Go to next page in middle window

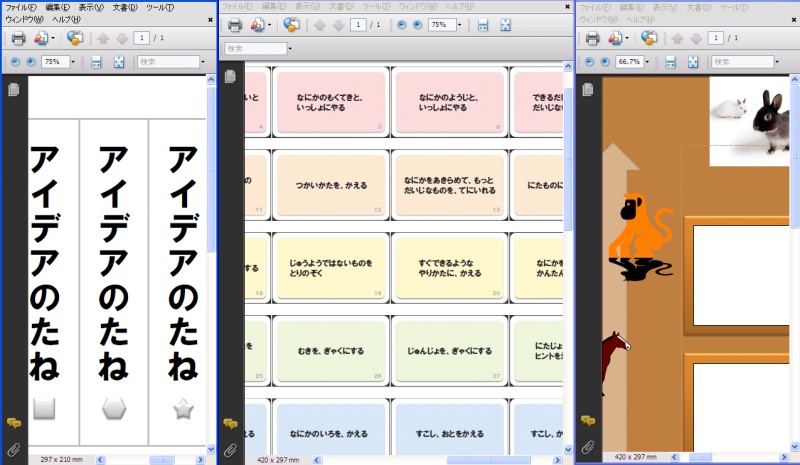[x=338, y=25]
